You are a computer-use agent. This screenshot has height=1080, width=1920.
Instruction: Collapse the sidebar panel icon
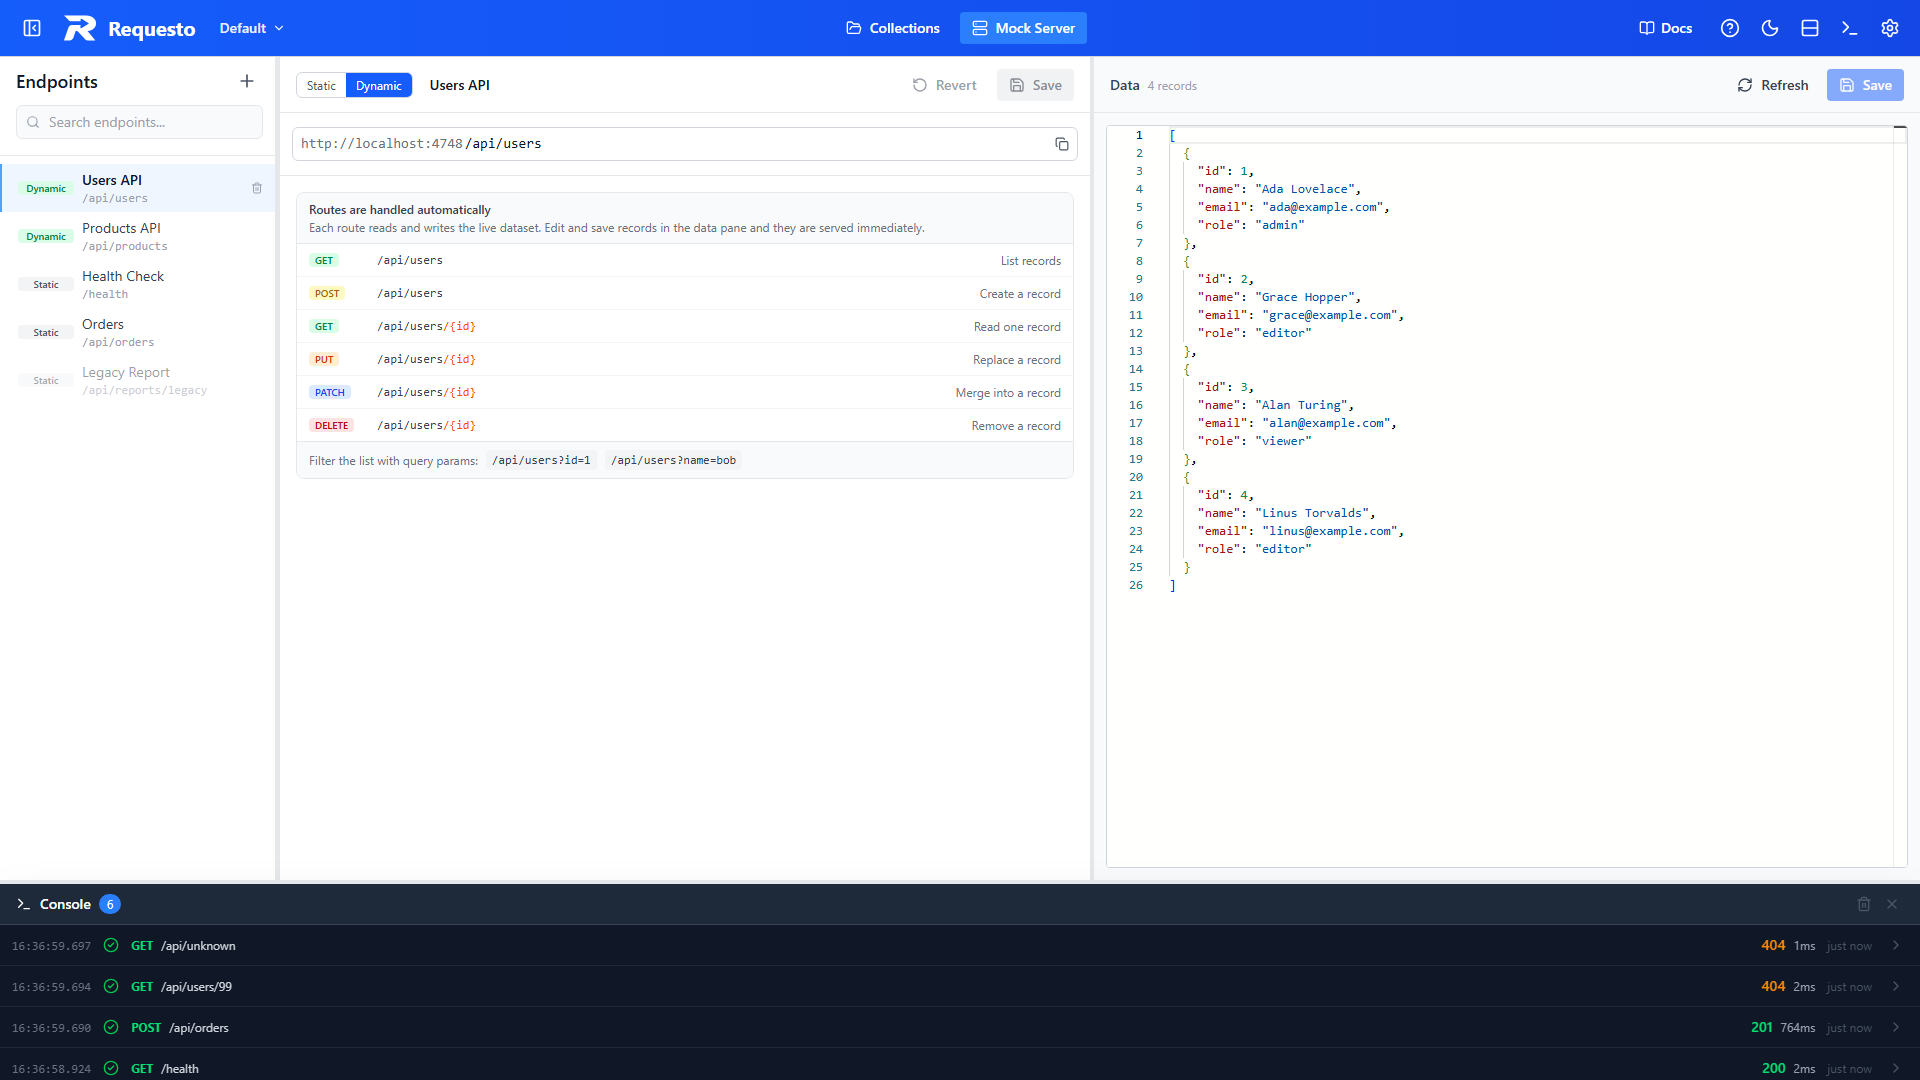[32, 28]
